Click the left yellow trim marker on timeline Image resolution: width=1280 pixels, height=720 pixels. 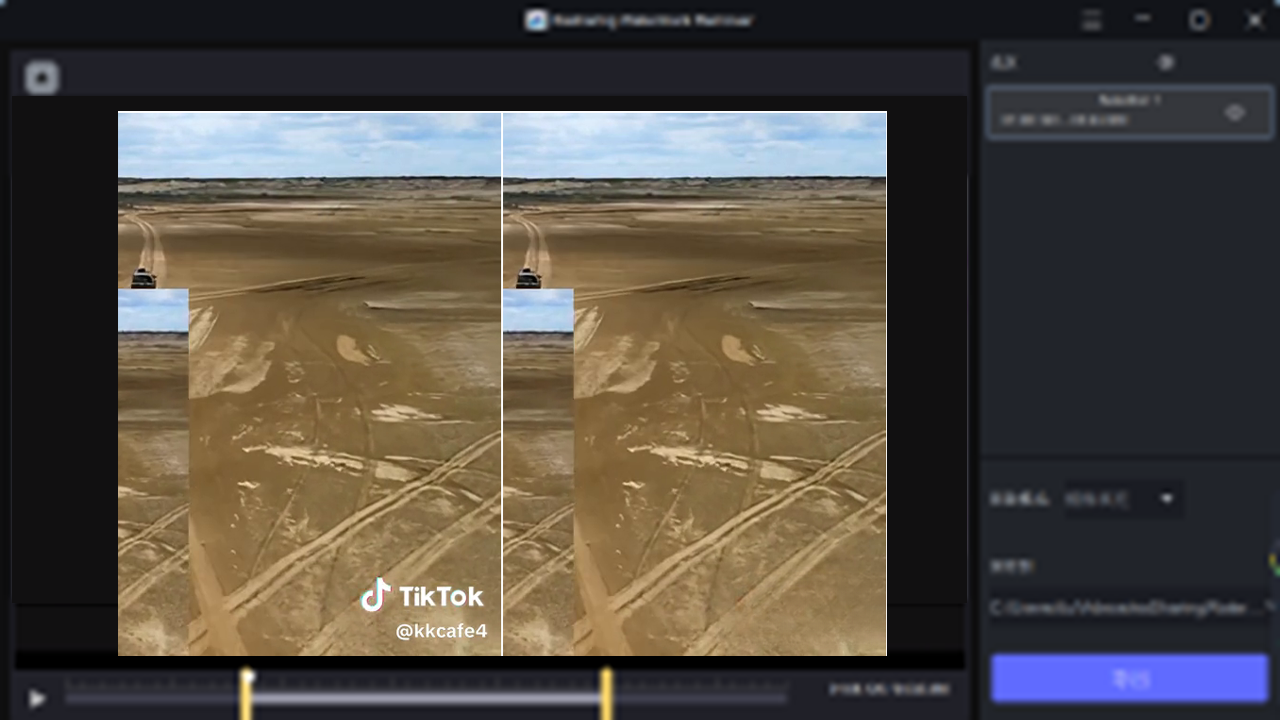tap(246, 694)
